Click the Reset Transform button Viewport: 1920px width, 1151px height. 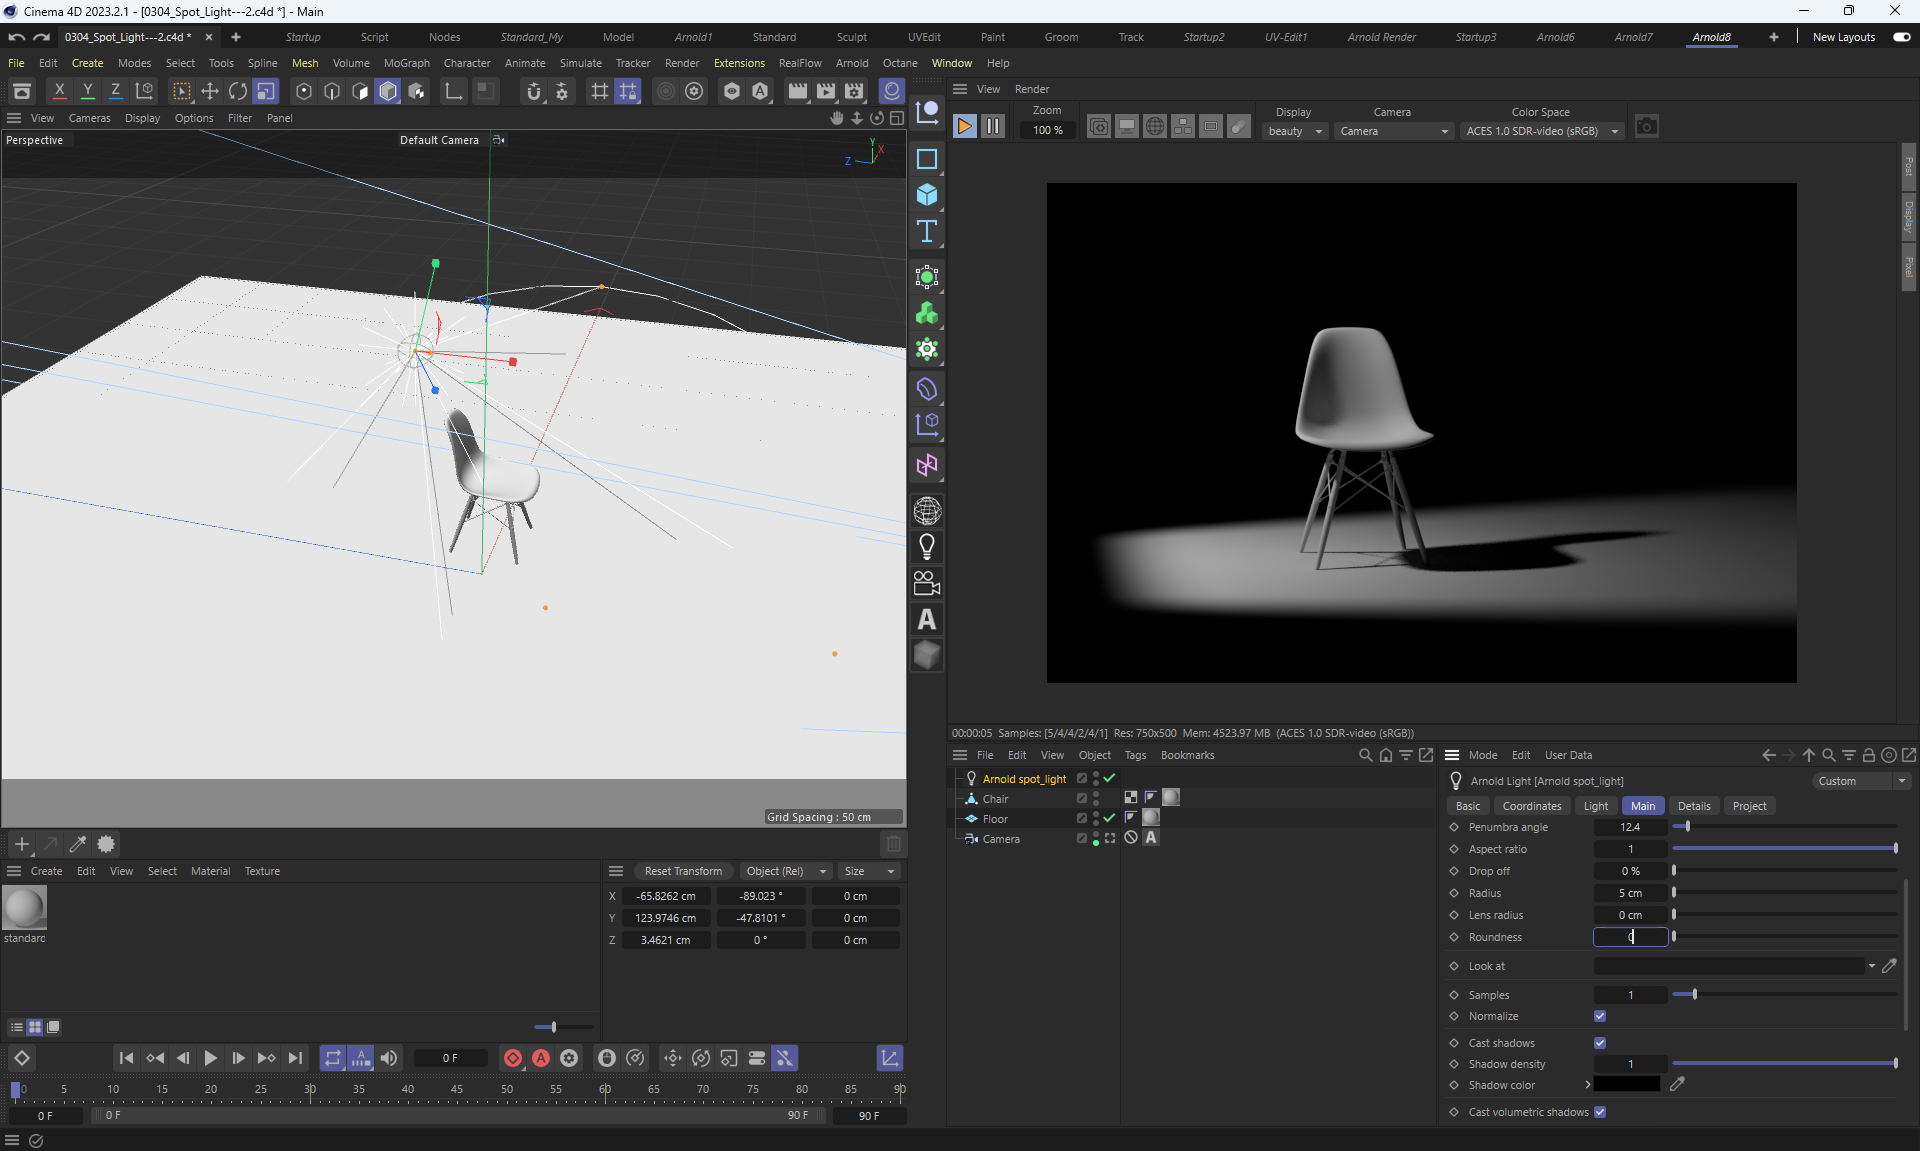click(x=683, y=871)
